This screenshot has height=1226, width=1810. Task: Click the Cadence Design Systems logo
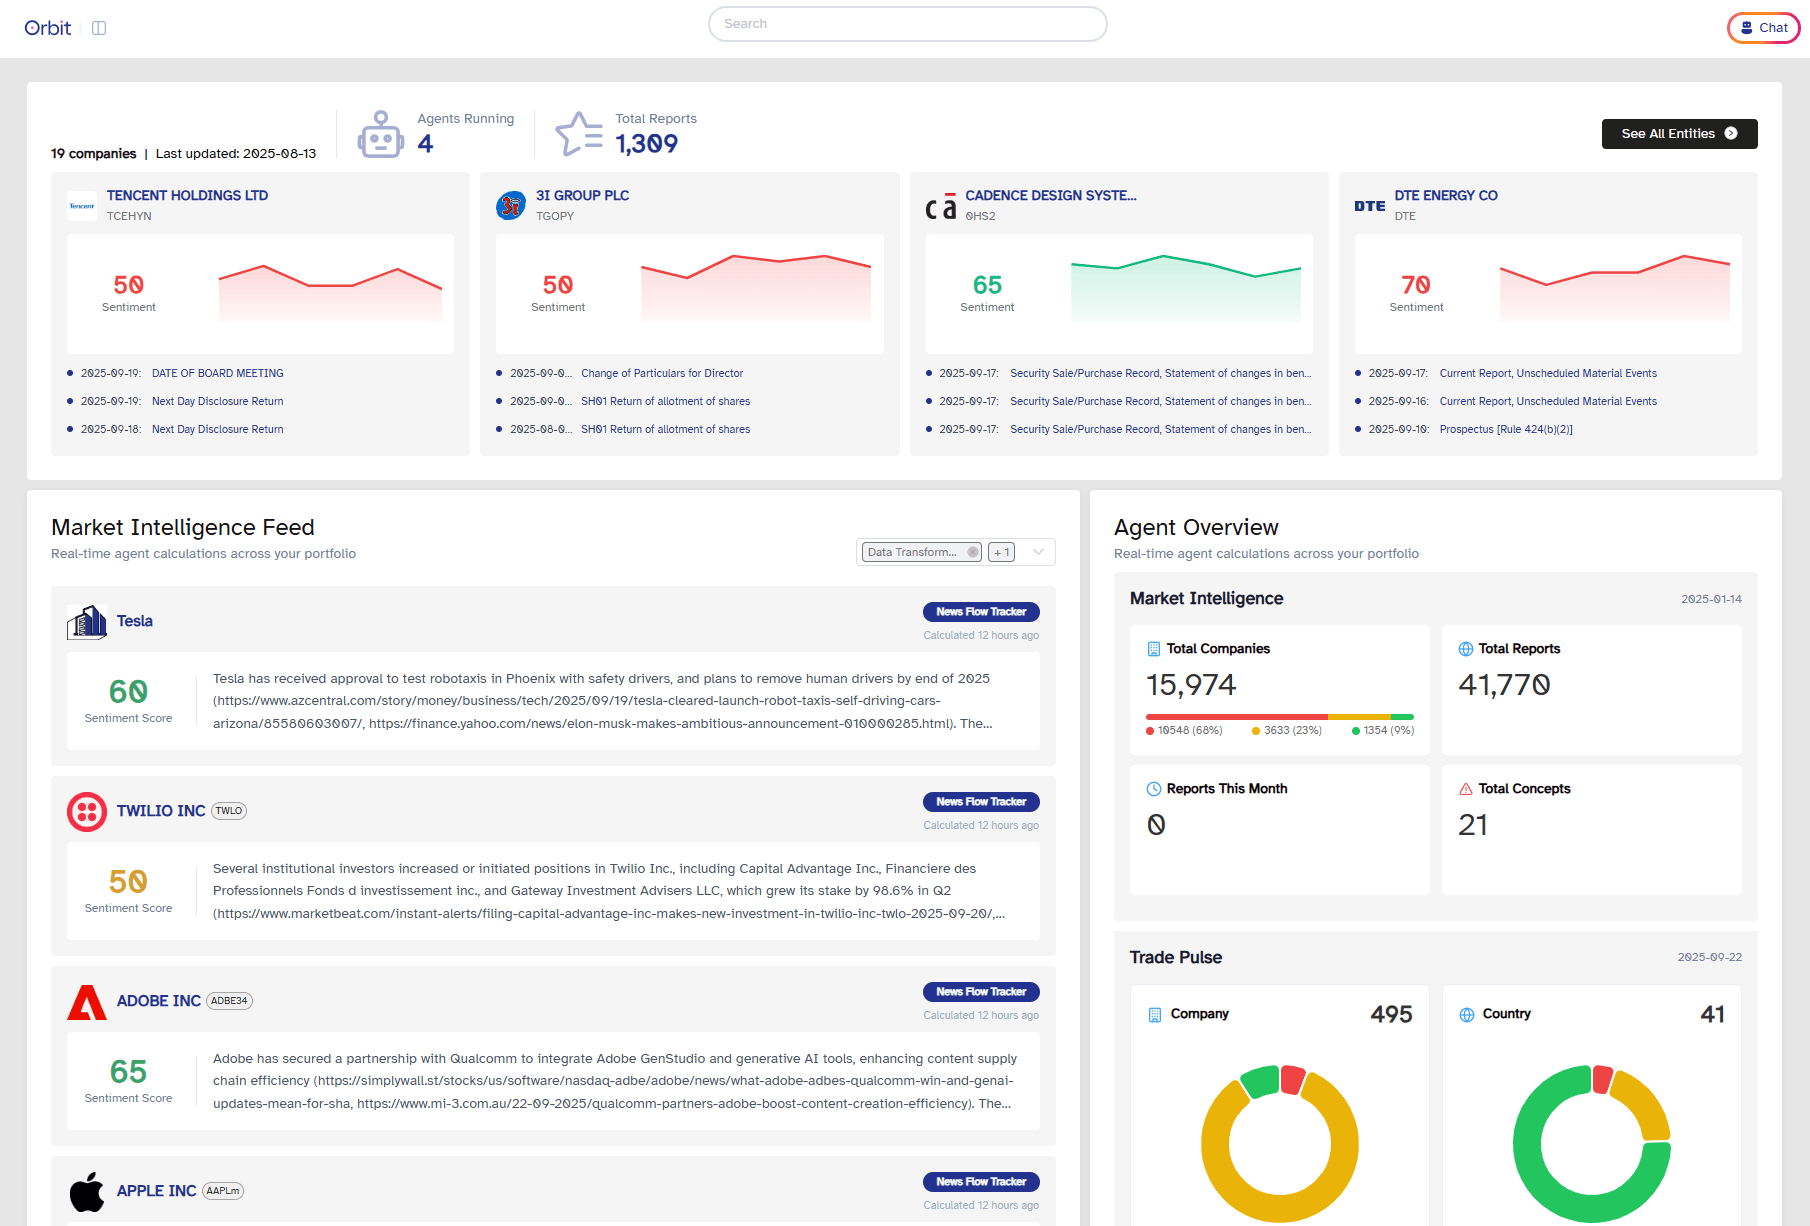point(940,207)
